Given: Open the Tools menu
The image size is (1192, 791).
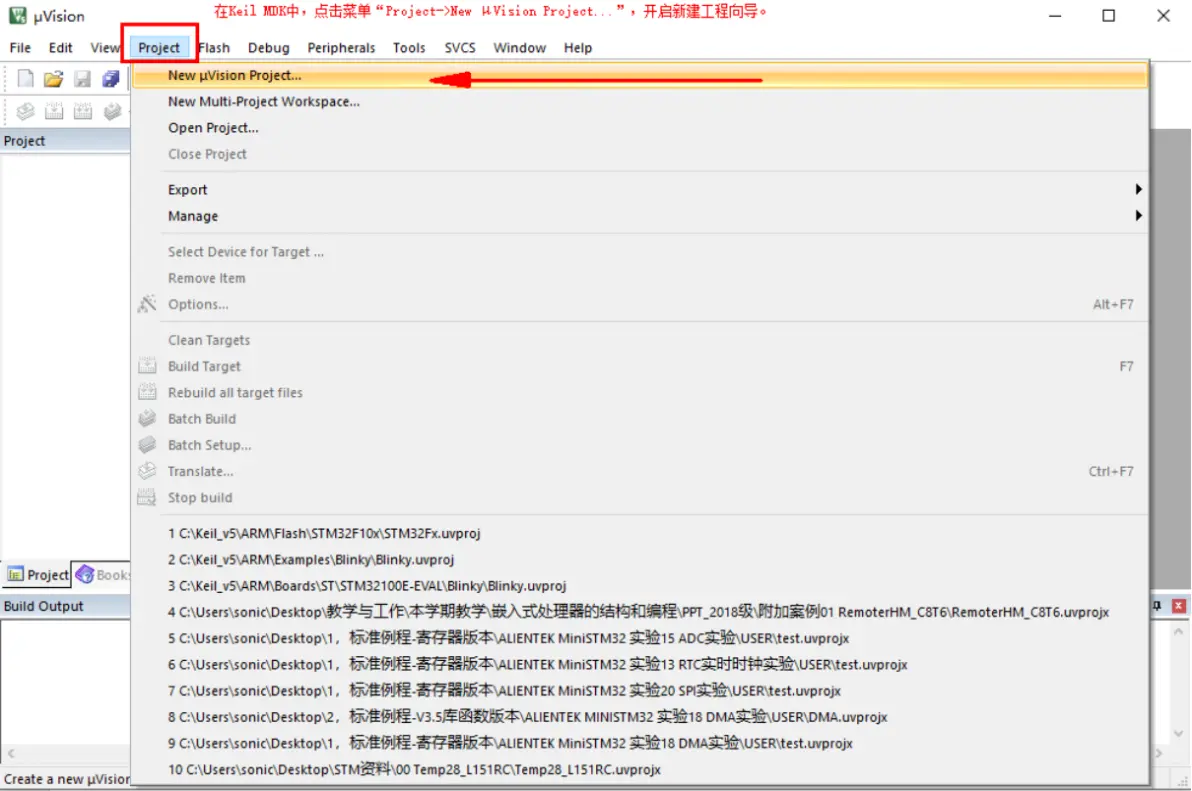Looking at the screenshot, I should [x=409, y=47].
